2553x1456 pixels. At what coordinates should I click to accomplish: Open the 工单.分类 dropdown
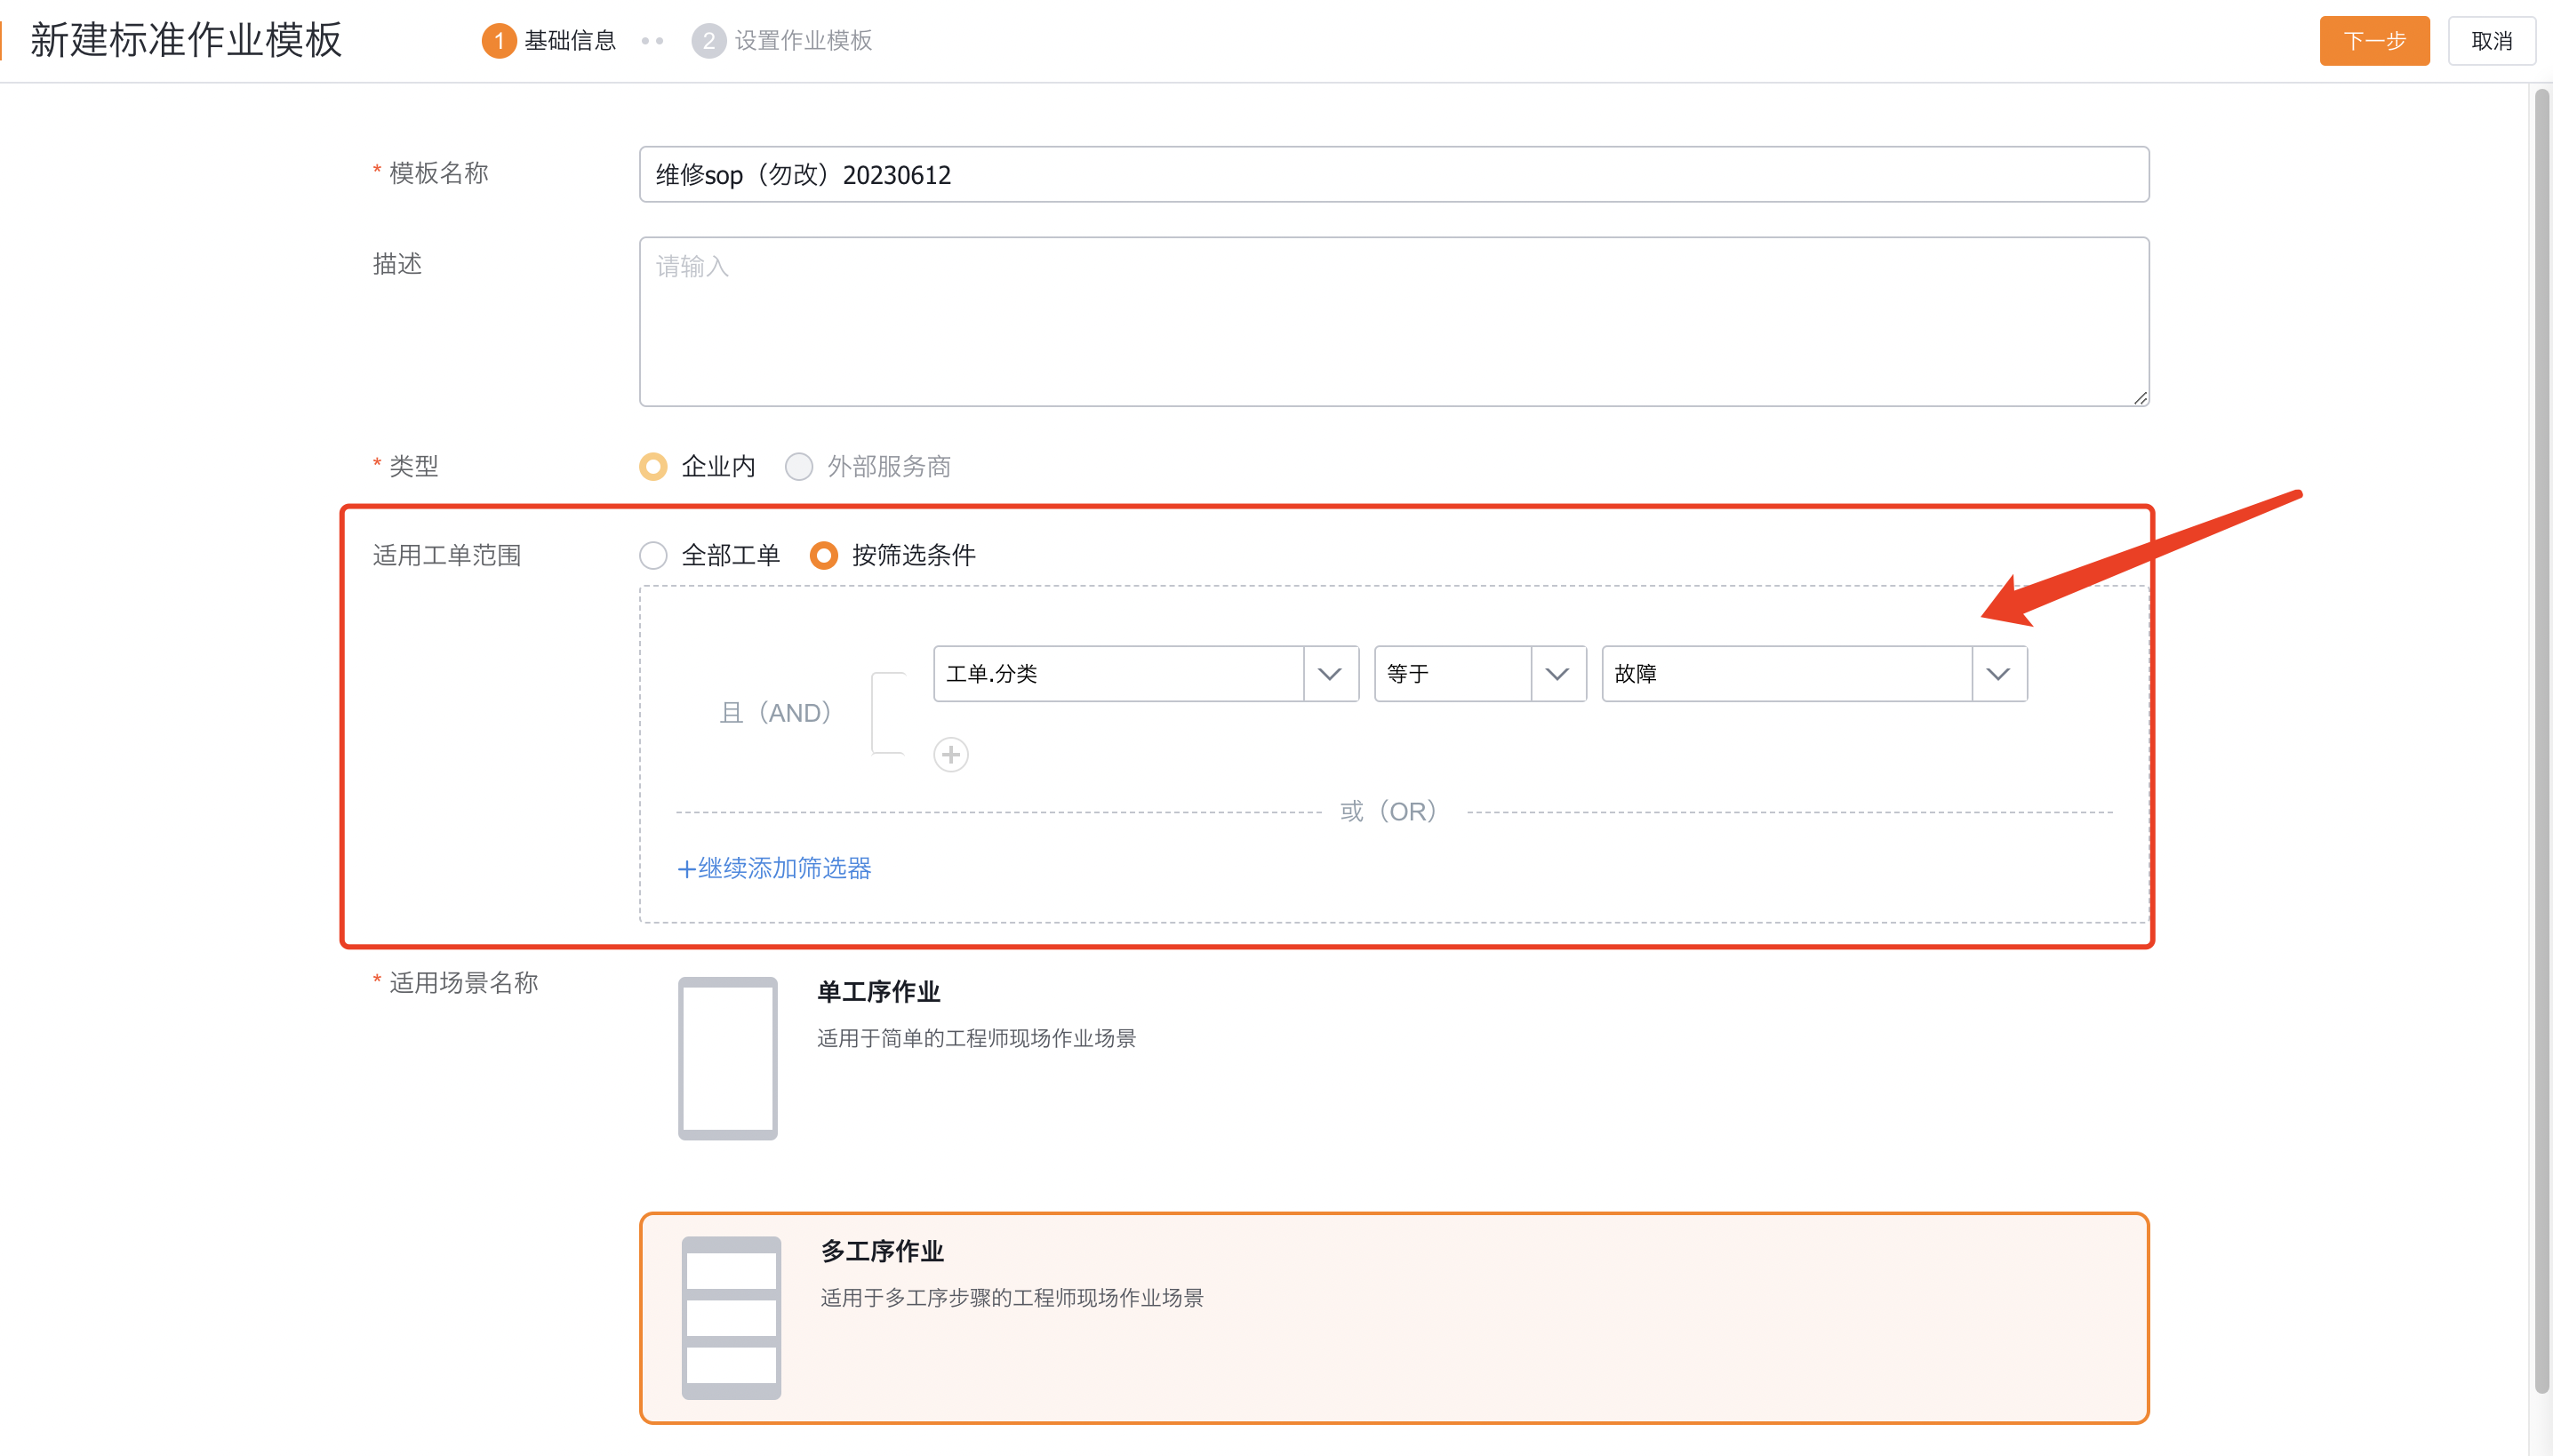(1330, 673)
